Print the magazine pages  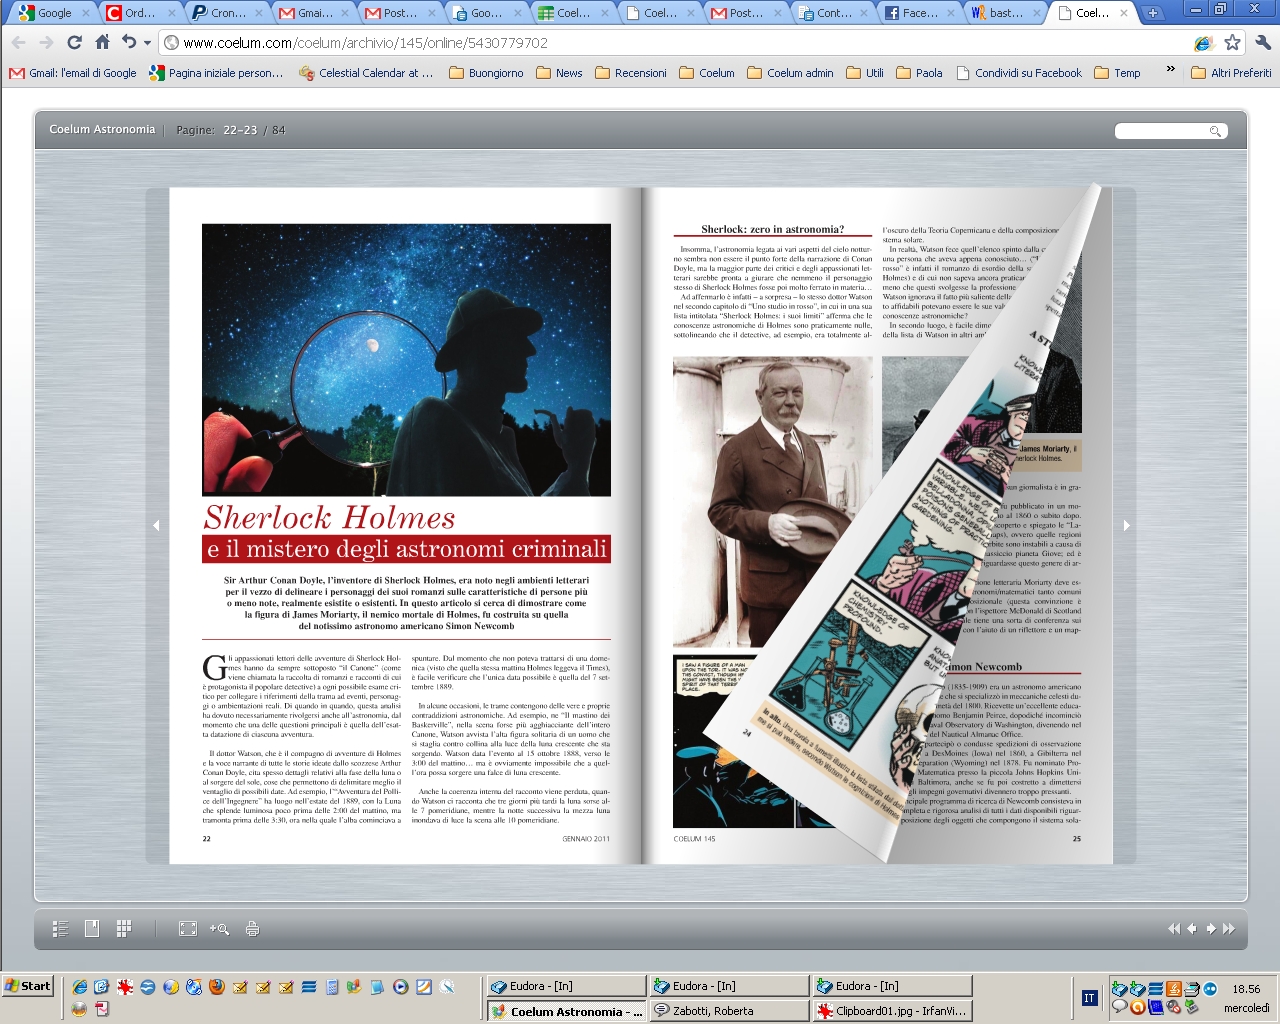click(x=252, y=929)
